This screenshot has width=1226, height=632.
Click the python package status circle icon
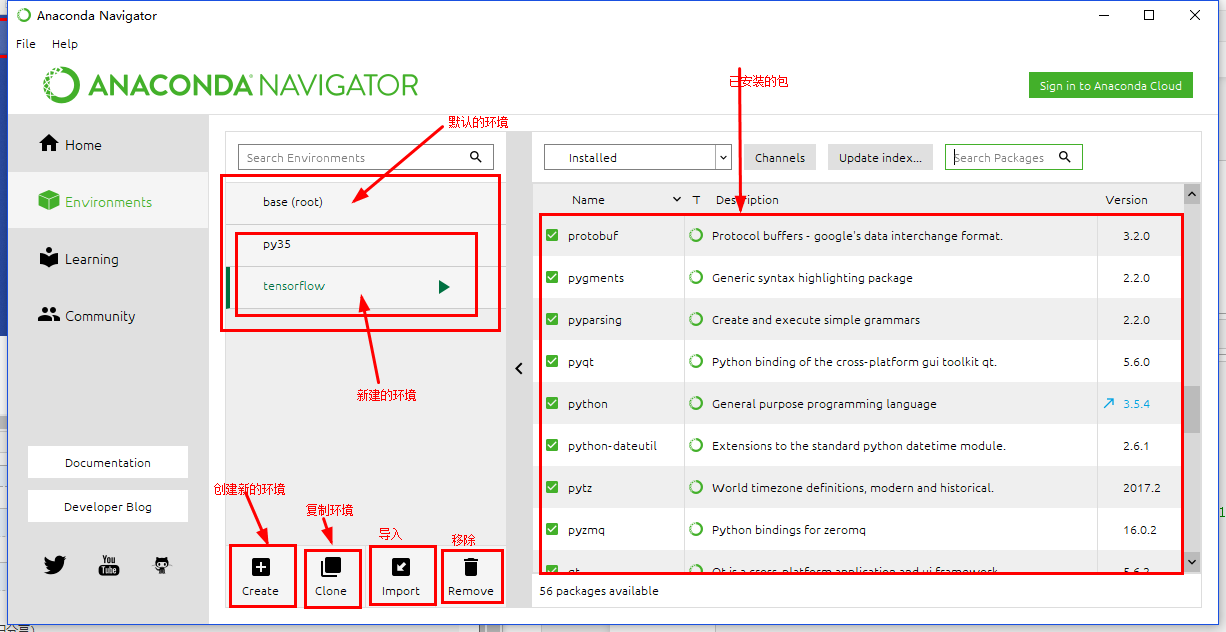coord(696,404)
